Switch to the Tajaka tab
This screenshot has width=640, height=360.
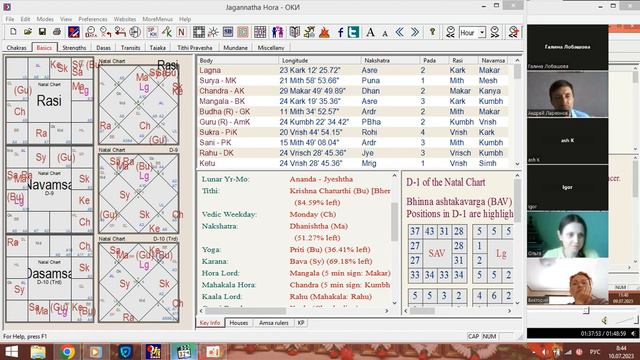pyautogui.click(x=158, y=47)
